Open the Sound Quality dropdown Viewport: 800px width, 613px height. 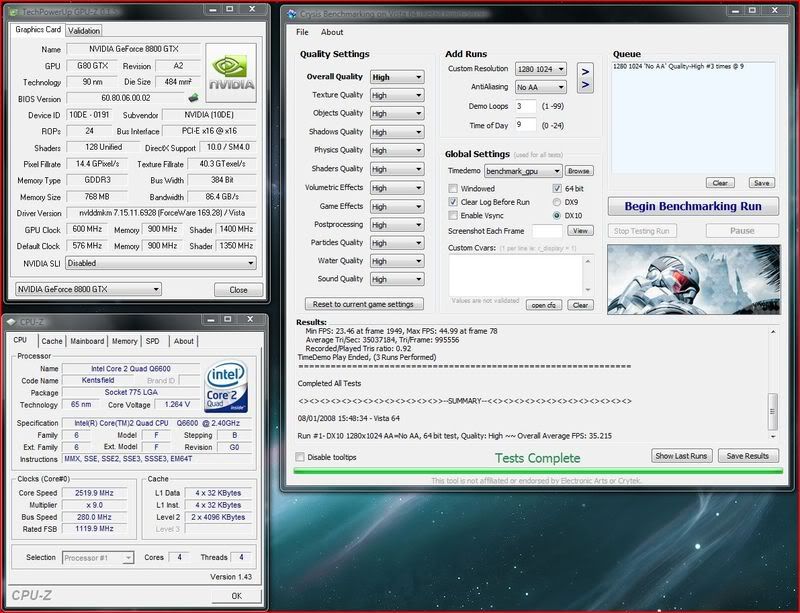coord(397,280)
